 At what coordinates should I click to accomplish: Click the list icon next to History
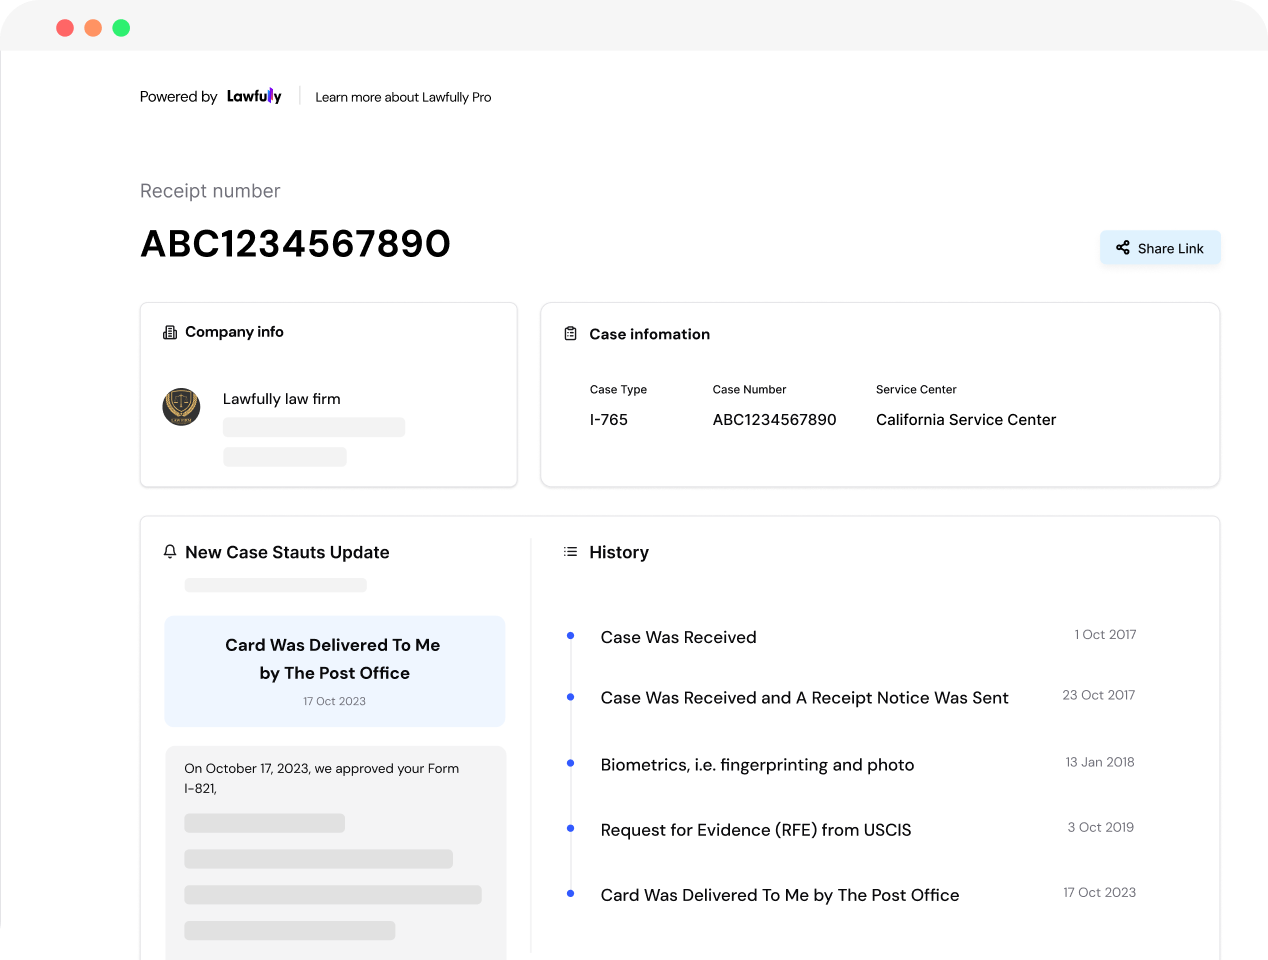(570, 551)
